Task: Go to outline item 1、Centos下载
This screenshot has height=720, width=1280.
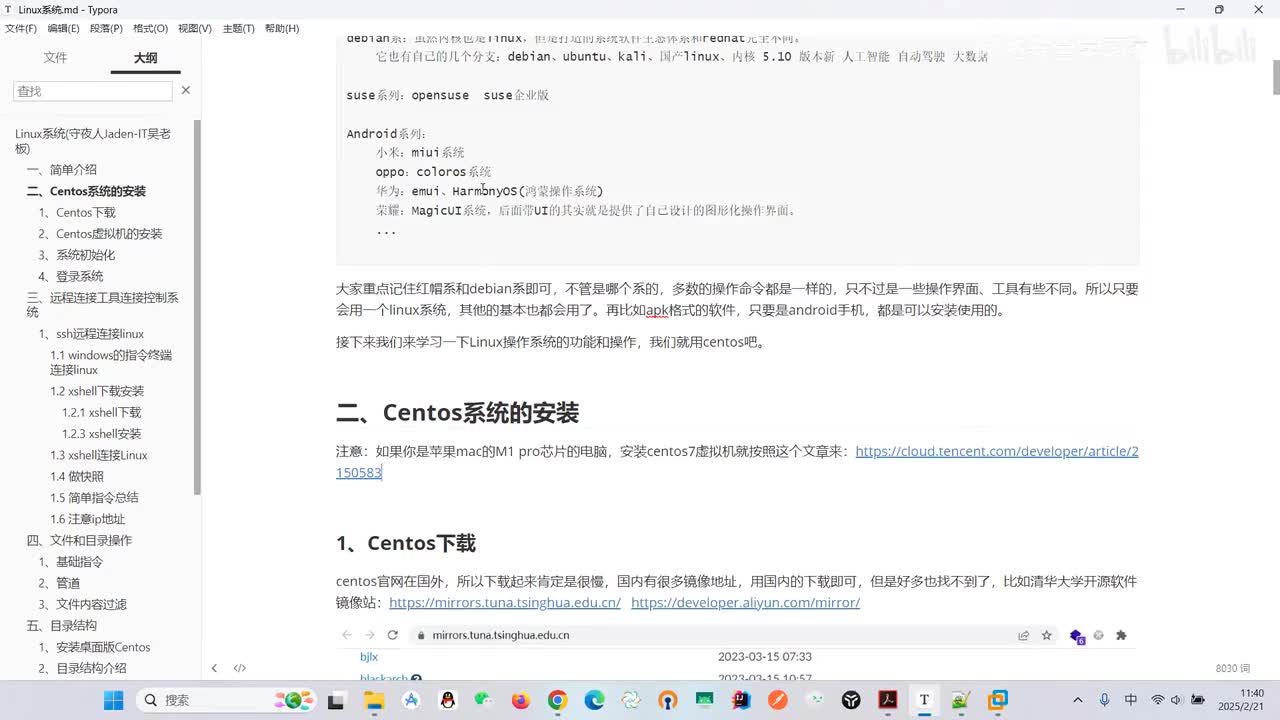Action: (x=77, y=212)
